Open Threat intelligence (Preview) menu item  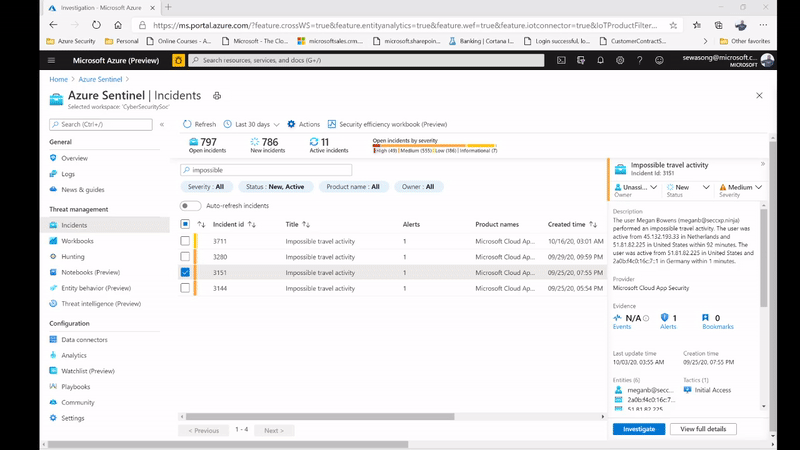[x=101, y=304]
